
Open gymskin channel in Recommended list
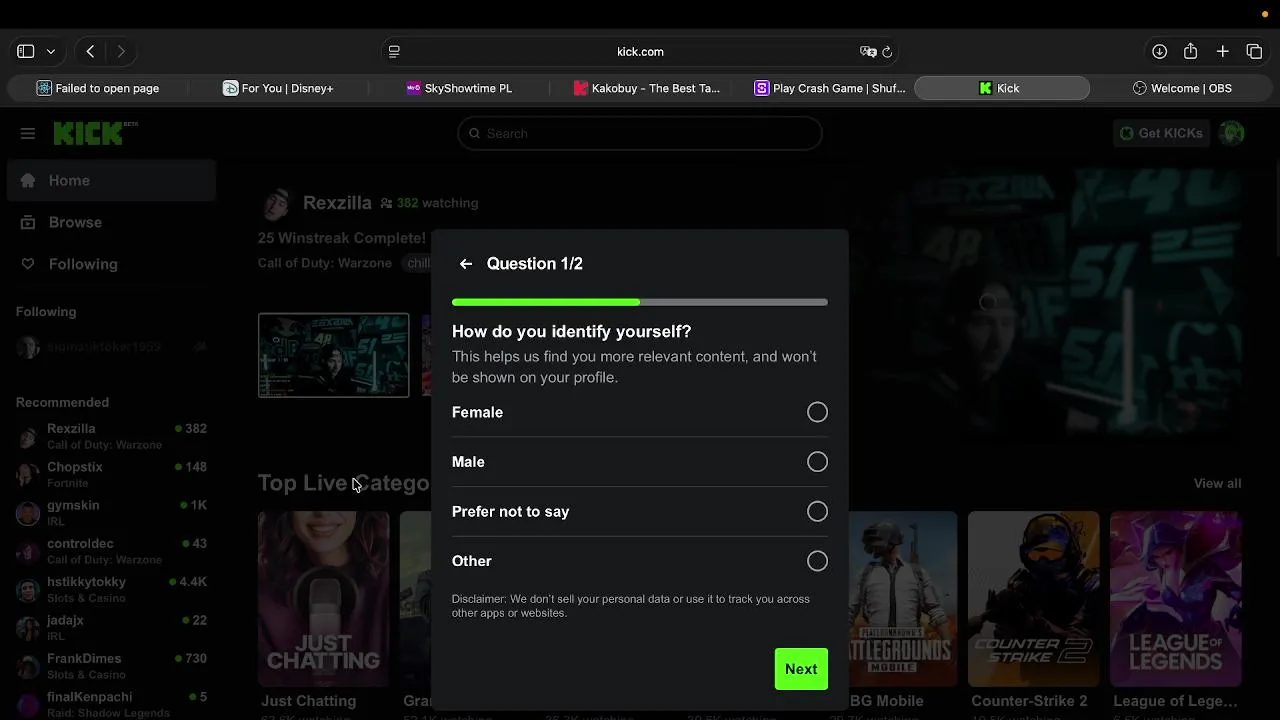pos(111,513)
